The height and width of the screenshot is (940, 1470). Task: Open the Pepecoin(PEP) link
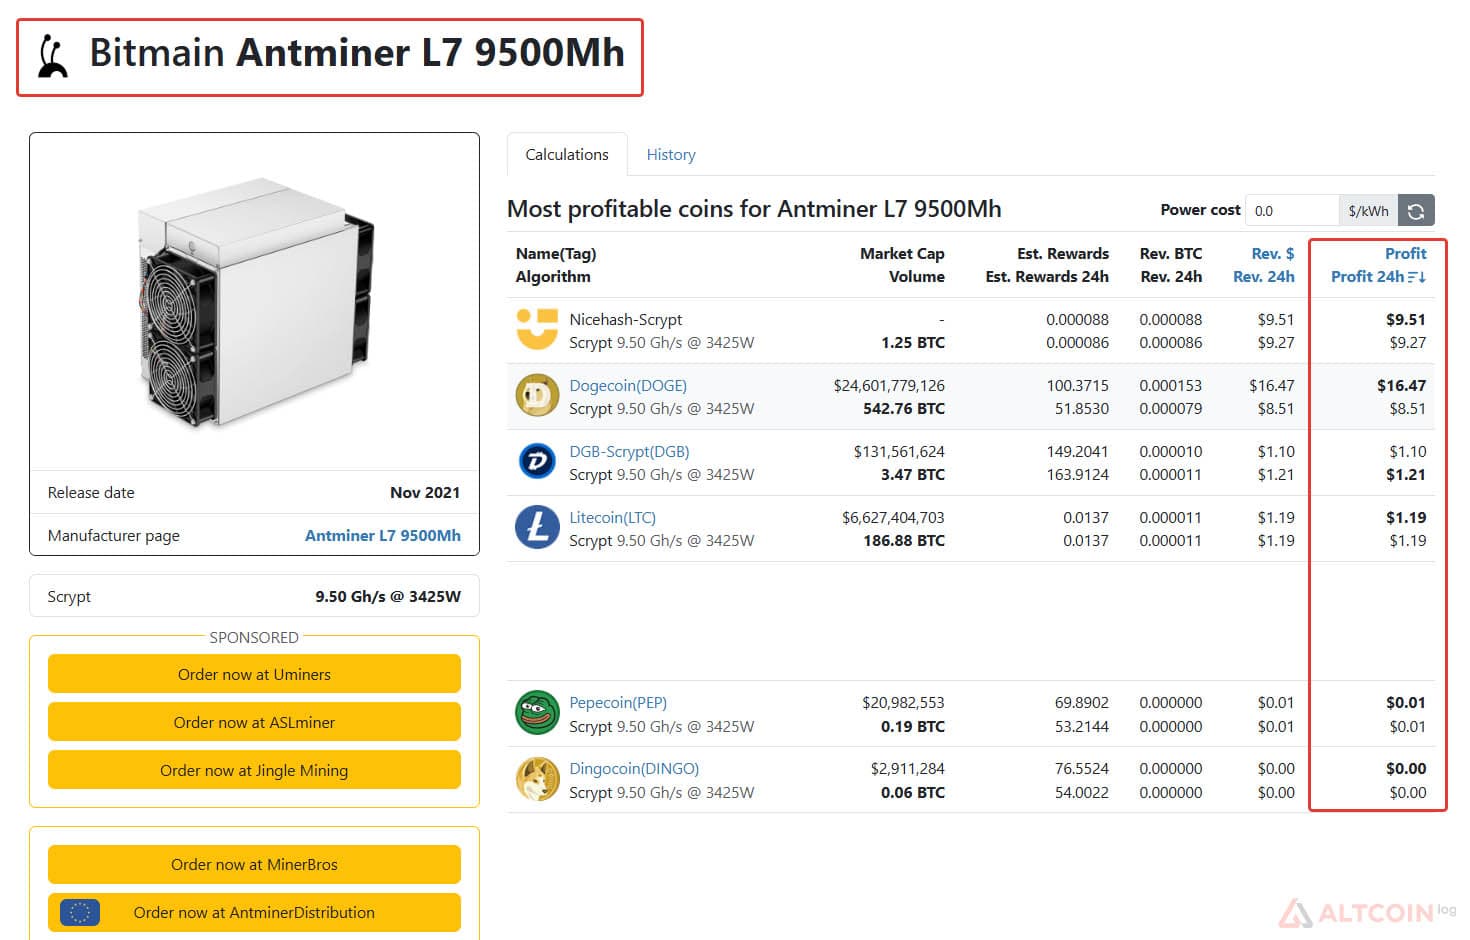[618, 702]
